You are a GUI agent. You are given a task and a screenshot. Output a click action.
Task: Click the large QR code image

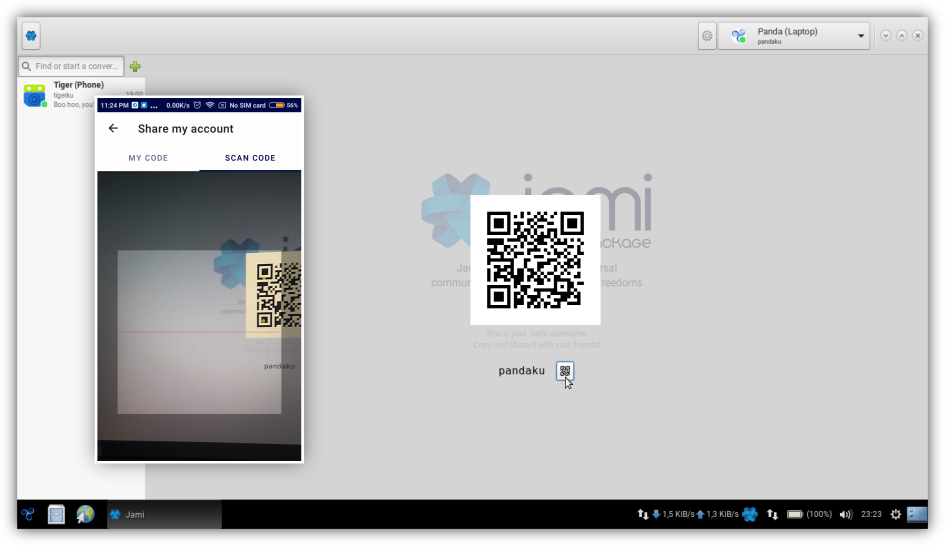535,260
